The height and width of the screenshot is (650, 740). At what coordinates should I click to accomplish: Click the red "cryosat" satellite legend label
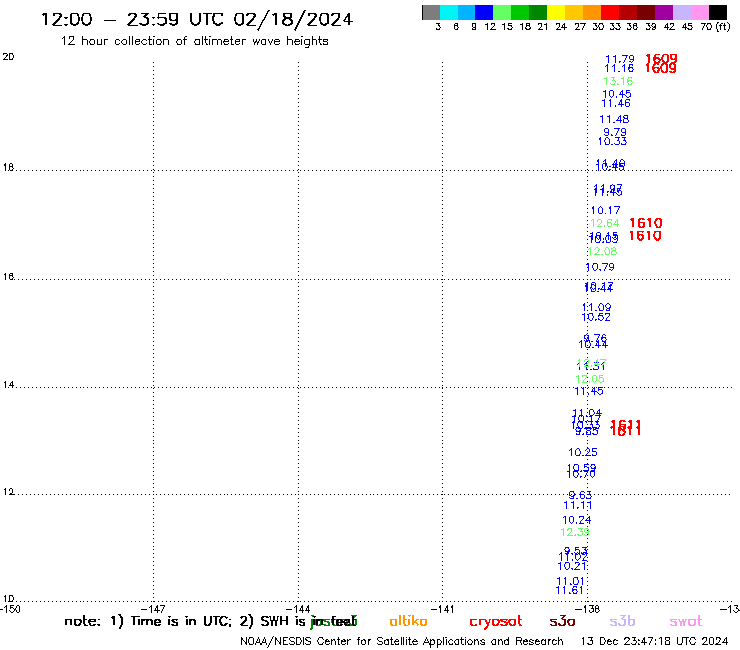tap(496, 622)
